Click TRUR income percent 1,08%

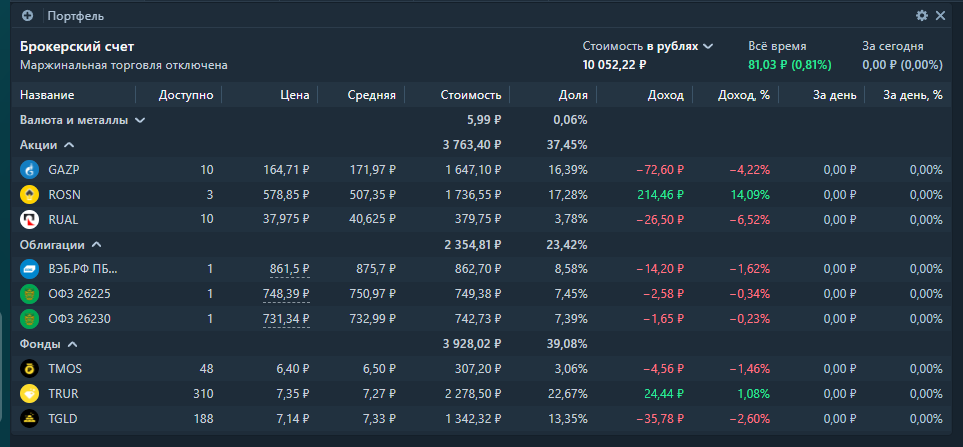pyautogui.click(x=752, y=394)
